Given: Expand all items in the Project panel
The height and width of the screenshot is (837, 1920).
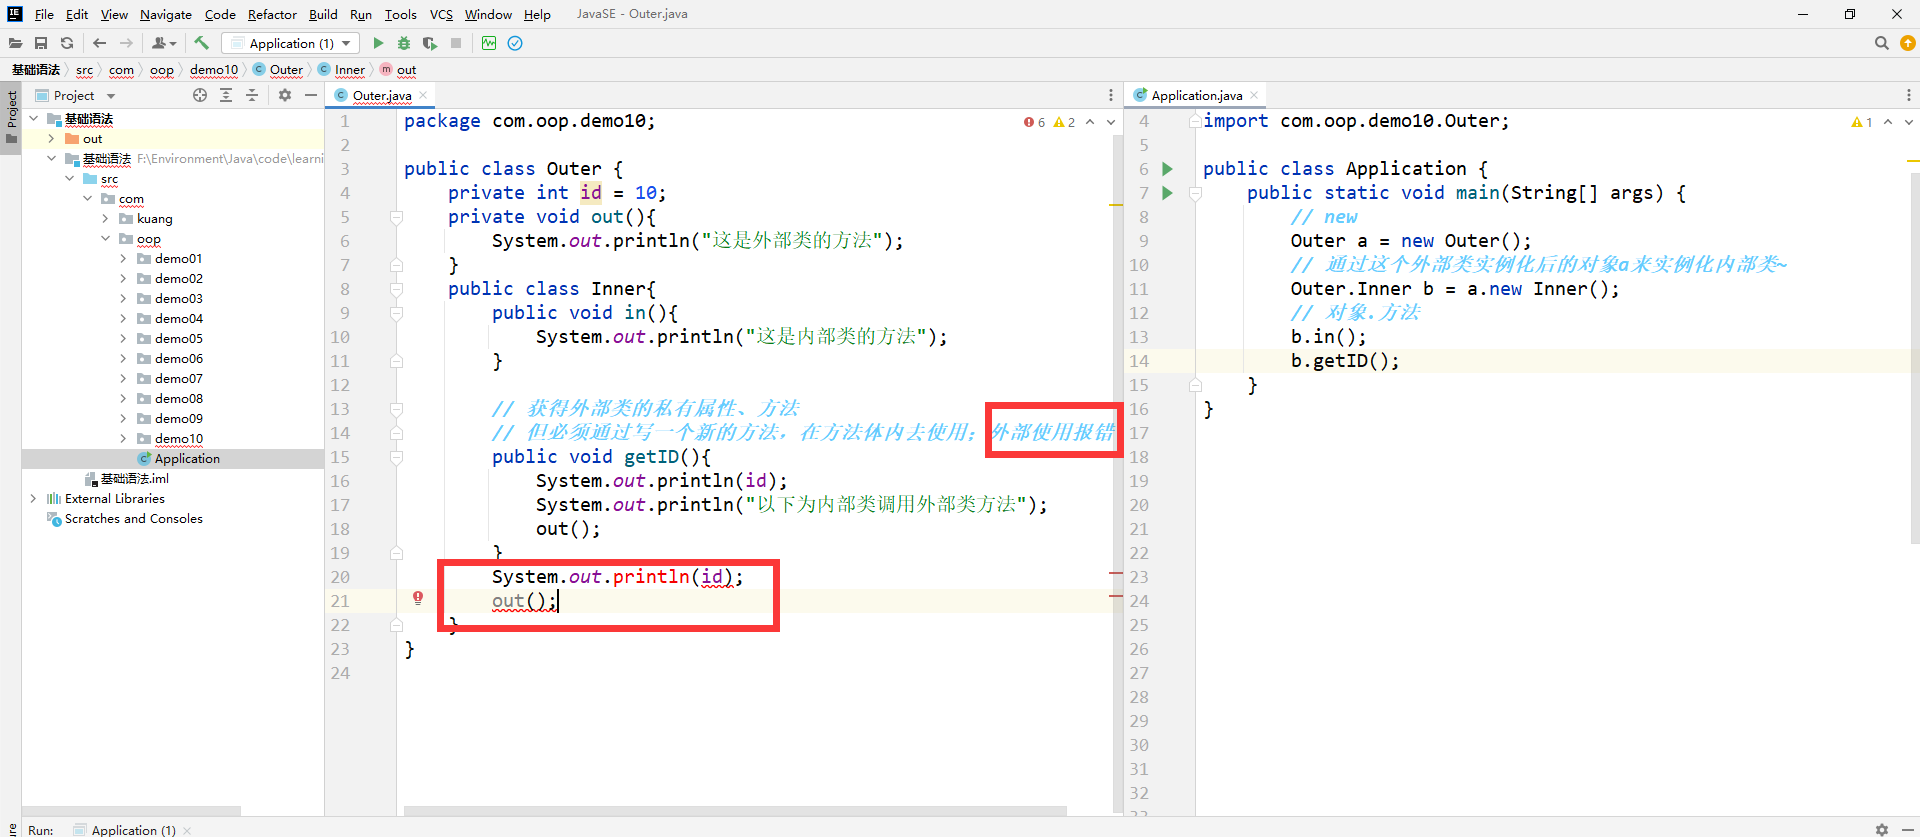Looking at the screenshot, I should [x=226, y=95].
